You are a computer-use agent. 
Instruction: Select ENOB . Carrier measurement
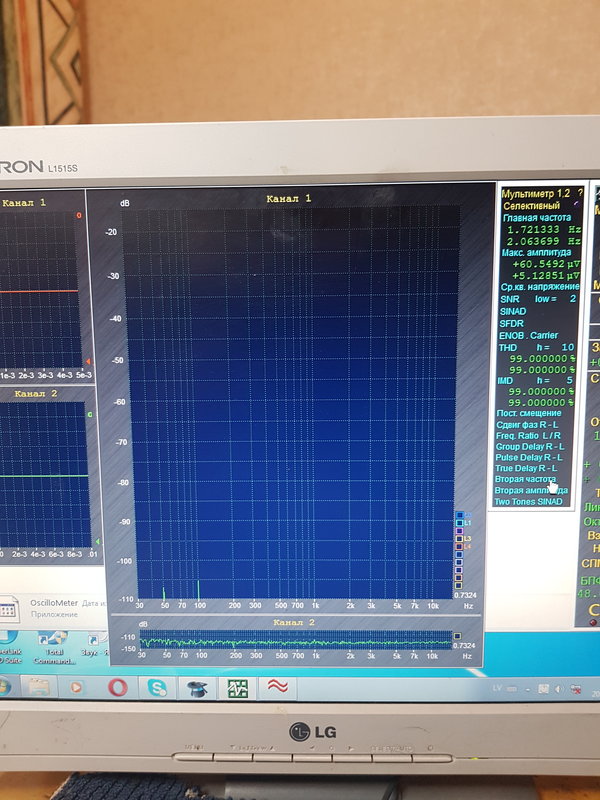[529, 335]
